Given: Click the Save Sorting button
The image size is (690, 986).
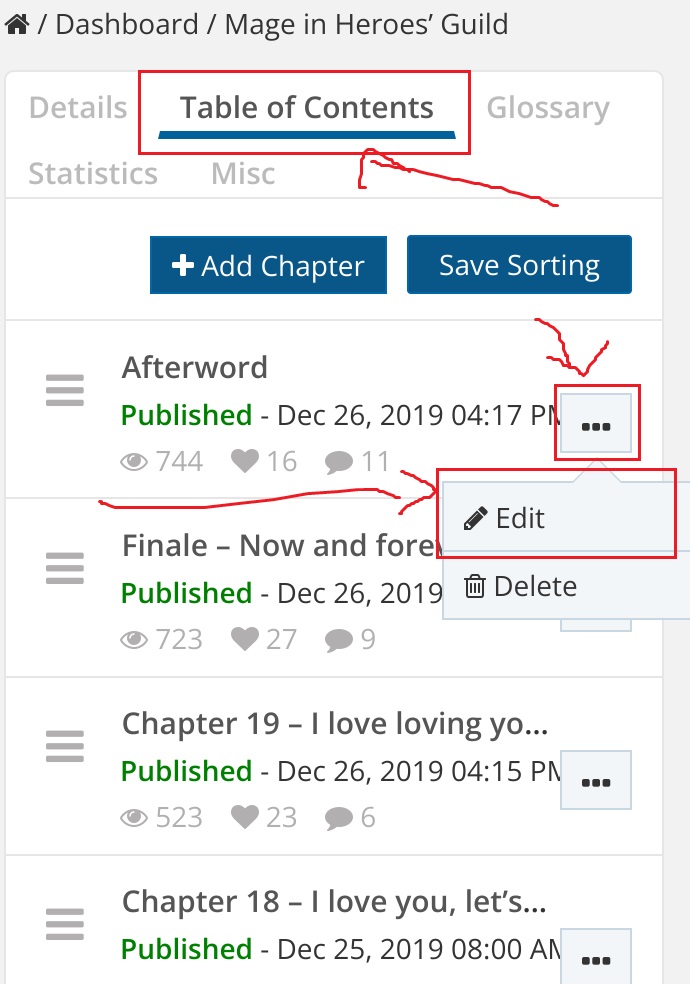Looking at the screenshot, I should coord(519,265).
